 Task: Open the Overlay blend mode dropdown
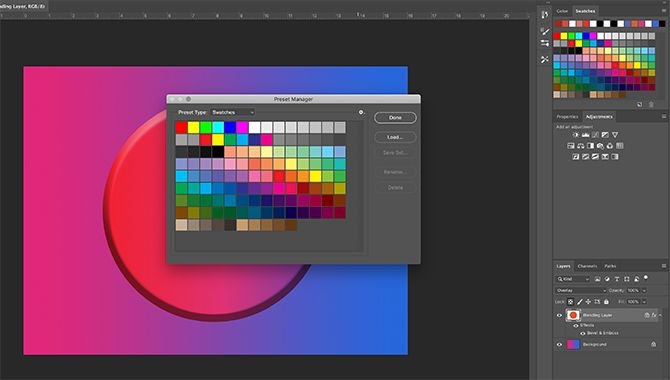tap(581, 291)
